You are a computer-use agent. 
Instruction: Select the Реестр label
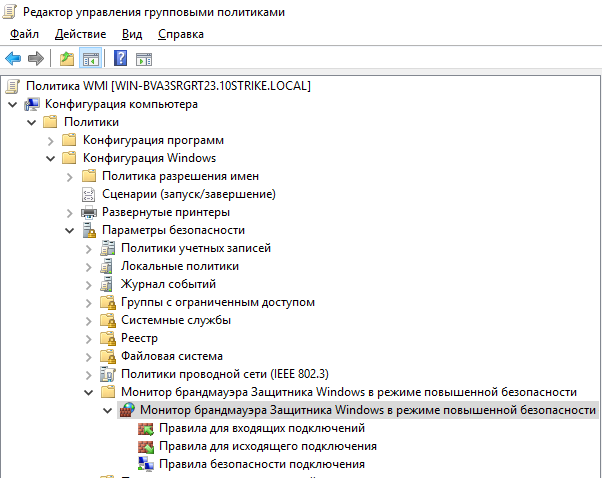pos(139,338)
